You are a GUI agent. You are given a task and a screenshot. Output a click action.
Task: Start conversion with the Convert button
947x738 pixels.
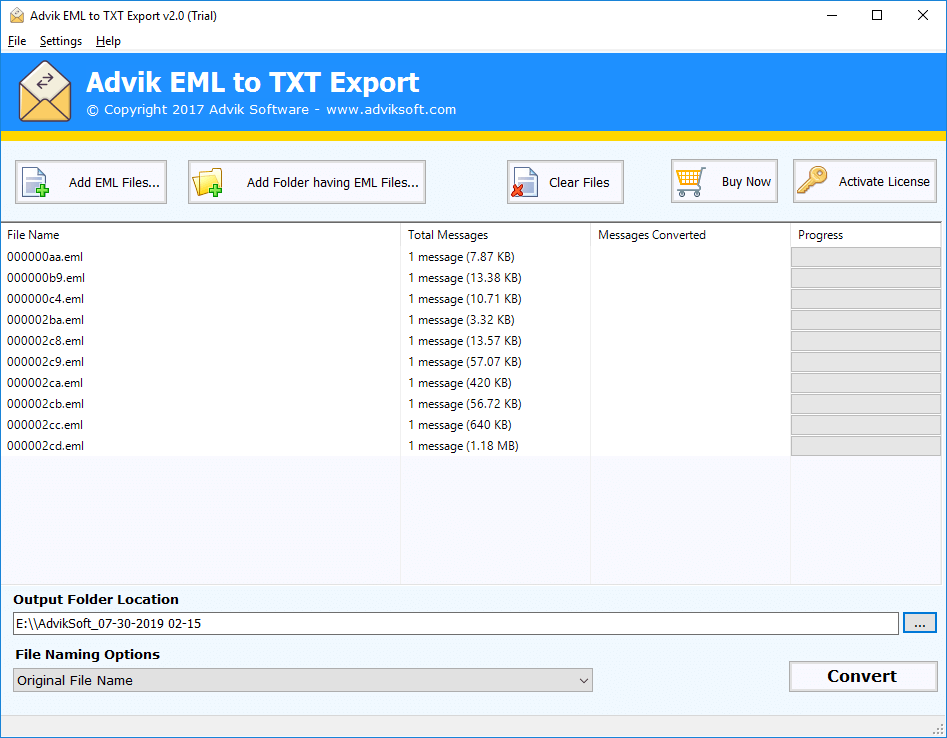click(x=863, y=676)
